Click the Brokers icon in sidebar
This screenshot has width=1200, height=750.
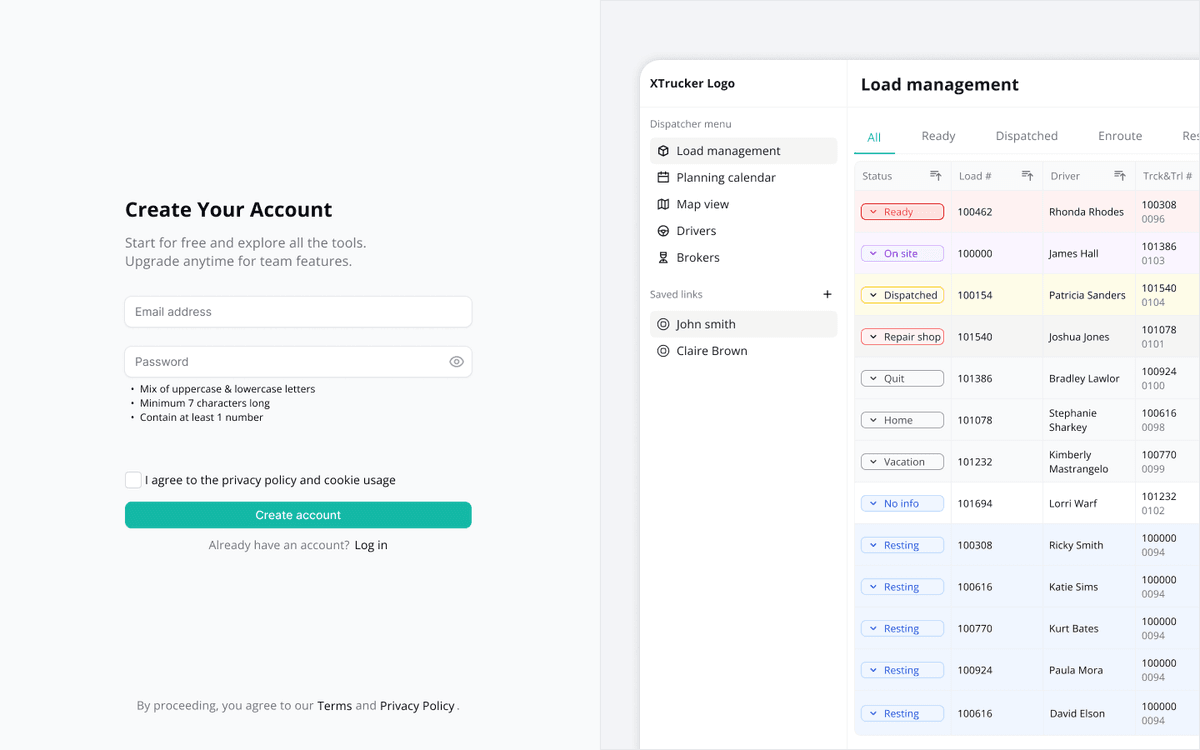(x=663, y=258)
